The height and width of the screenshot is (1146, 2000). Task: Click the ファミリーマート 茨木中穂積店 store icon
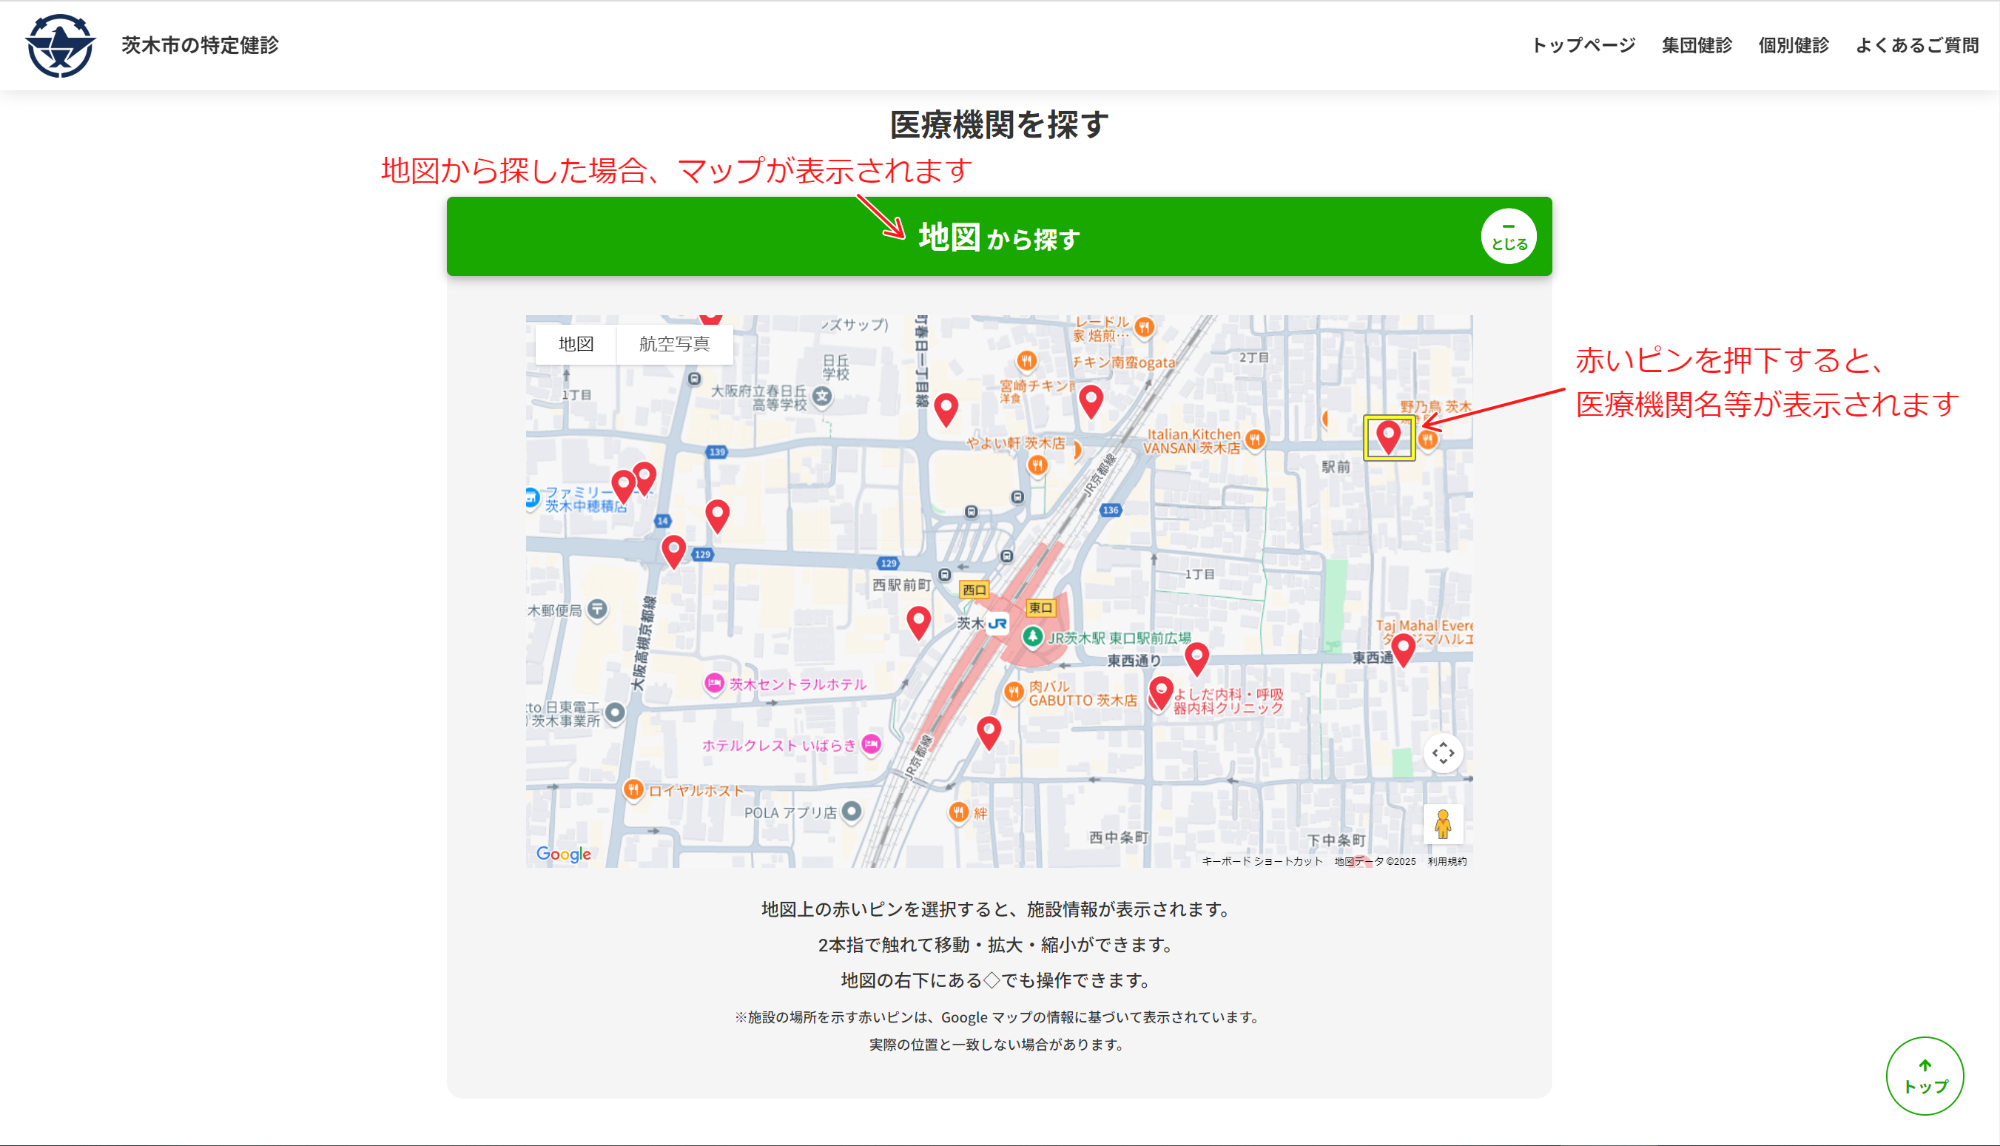[532, 497]
